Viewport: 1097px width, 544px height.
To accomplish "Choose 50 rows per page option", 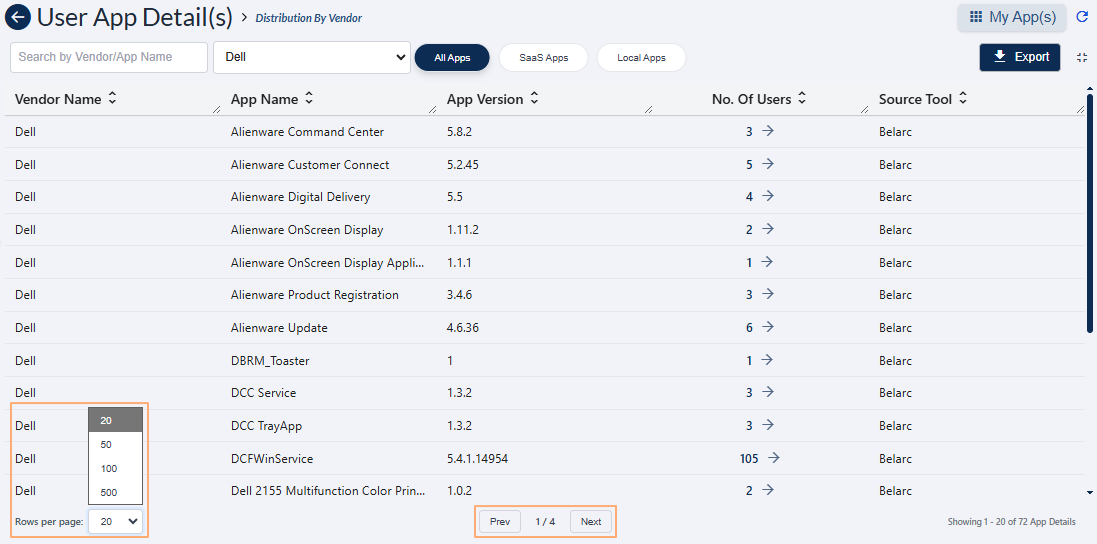I will (115, 445).
